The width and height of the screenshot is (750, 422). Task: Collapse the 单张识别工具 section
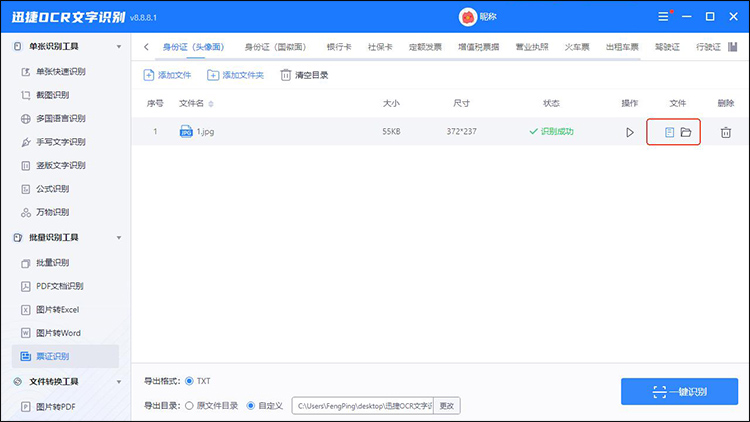point(122,47)
